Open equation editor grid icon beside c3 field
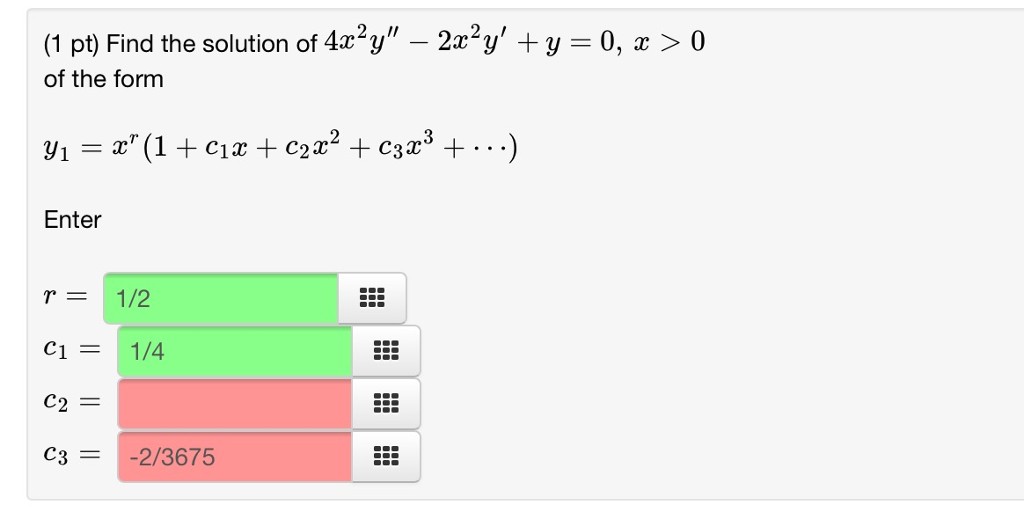 385,457
